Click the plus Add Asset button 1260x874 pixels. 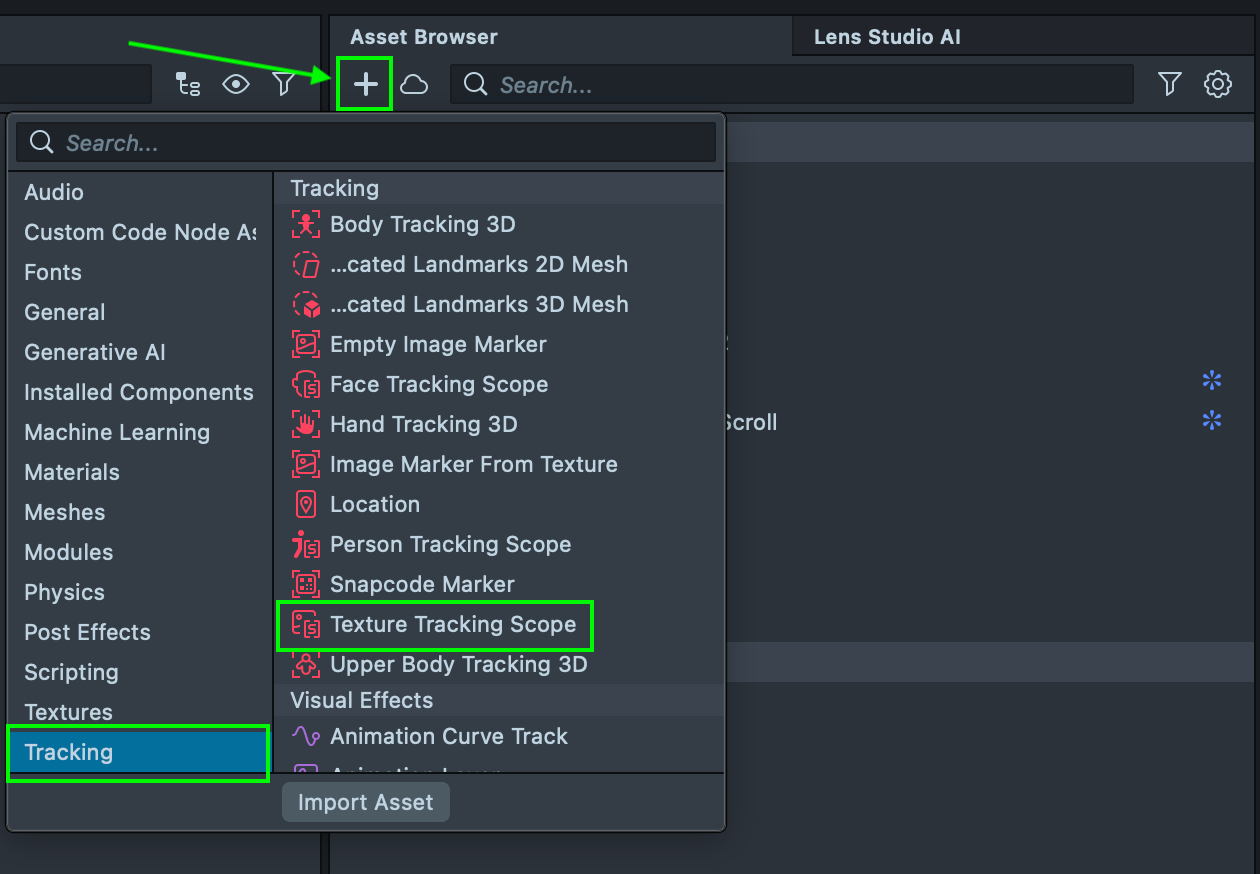coord(365,85)
